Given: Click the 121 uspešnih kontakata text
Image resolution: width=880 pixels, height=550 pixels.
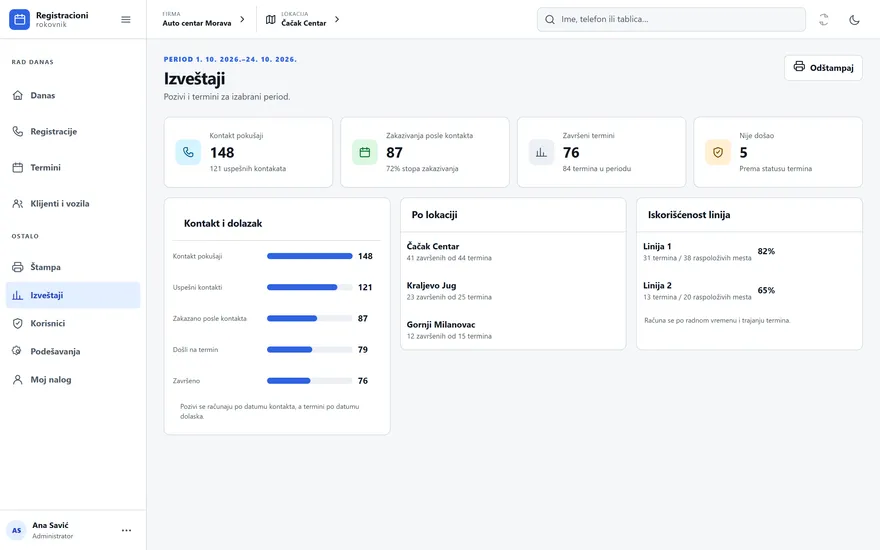Looking at the screenshot, I should pos(248,168).
